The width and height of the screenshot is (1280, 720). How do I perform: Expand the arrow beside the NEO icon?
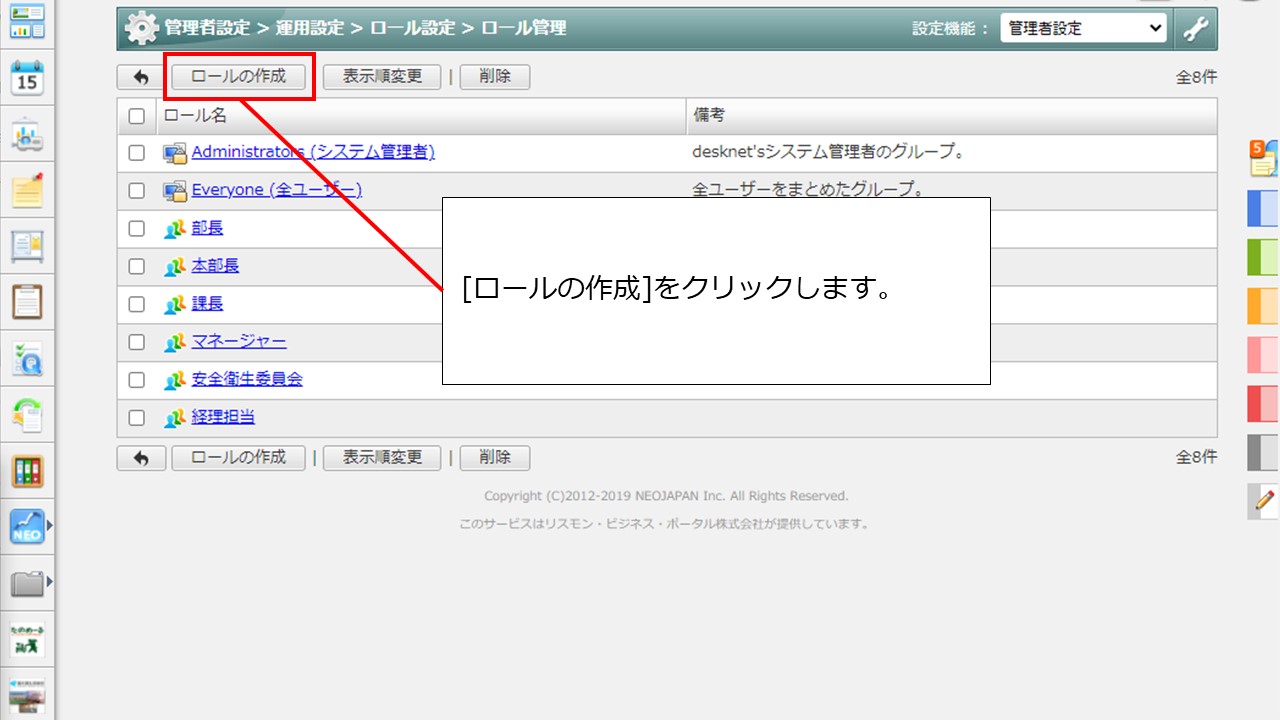[x=49, y=525]
